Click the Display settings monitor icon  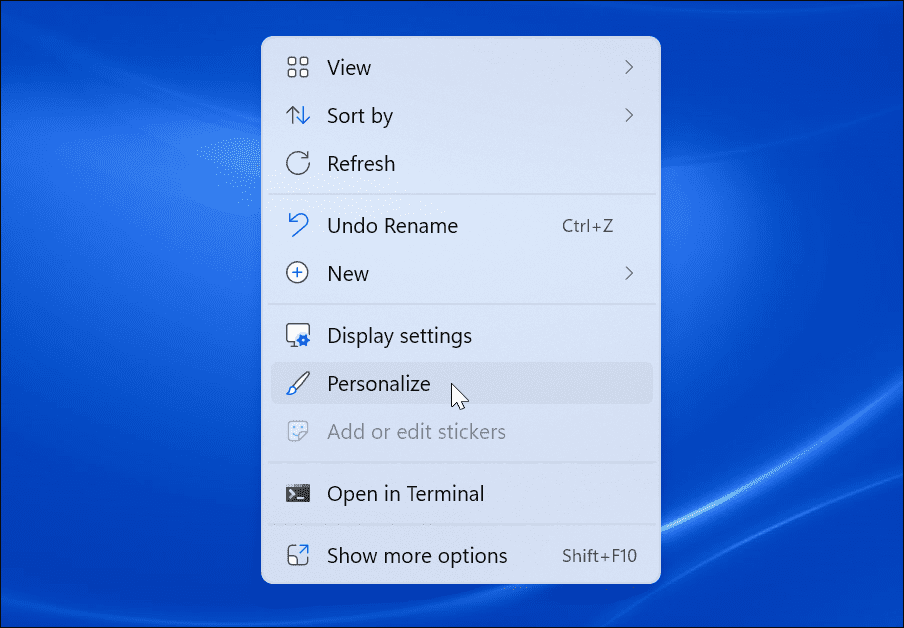[297, 335]
